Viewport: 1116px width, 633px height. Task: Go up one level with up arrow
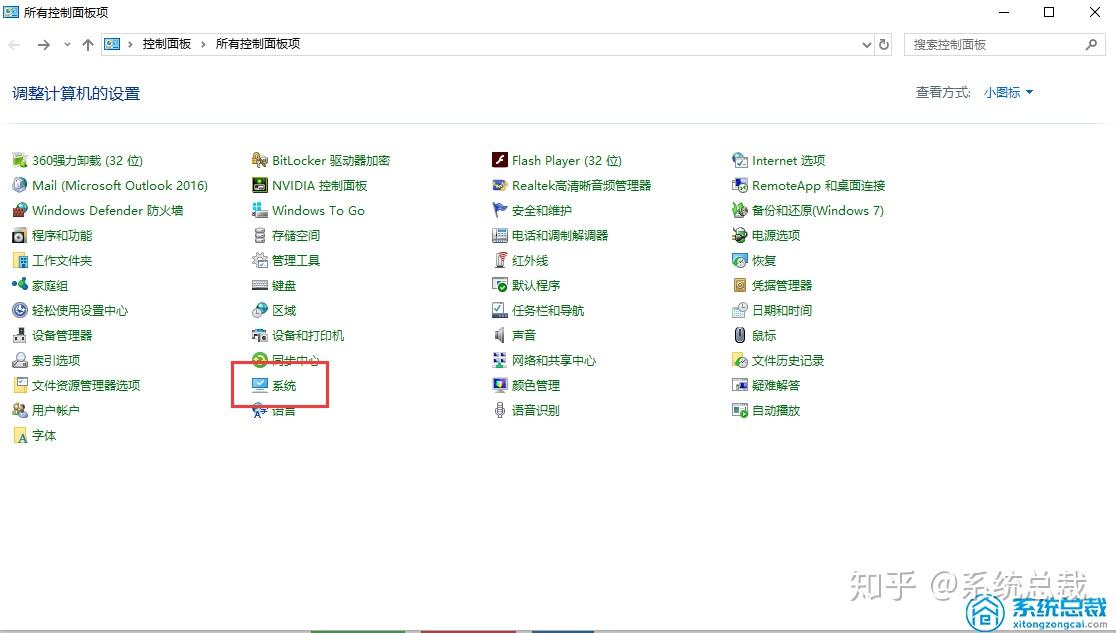point(88,44)
